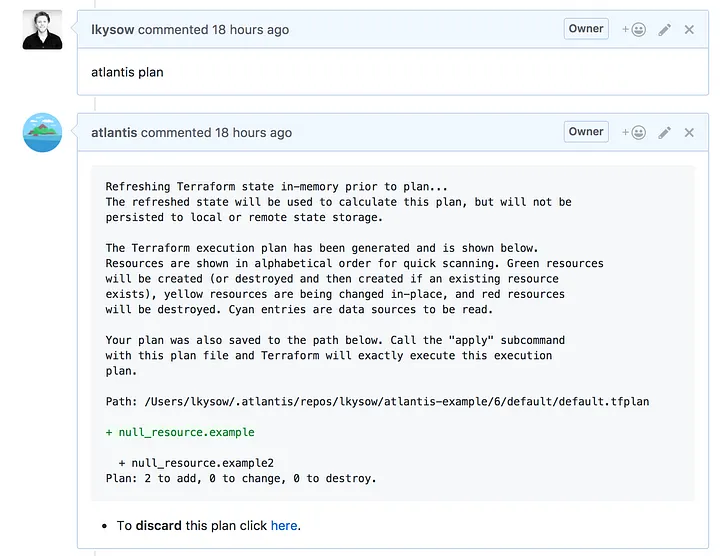Click Owner badge on lkysow's comment
Image resolution: width=720 pixels, height=556 pixels.
[586, 29]
